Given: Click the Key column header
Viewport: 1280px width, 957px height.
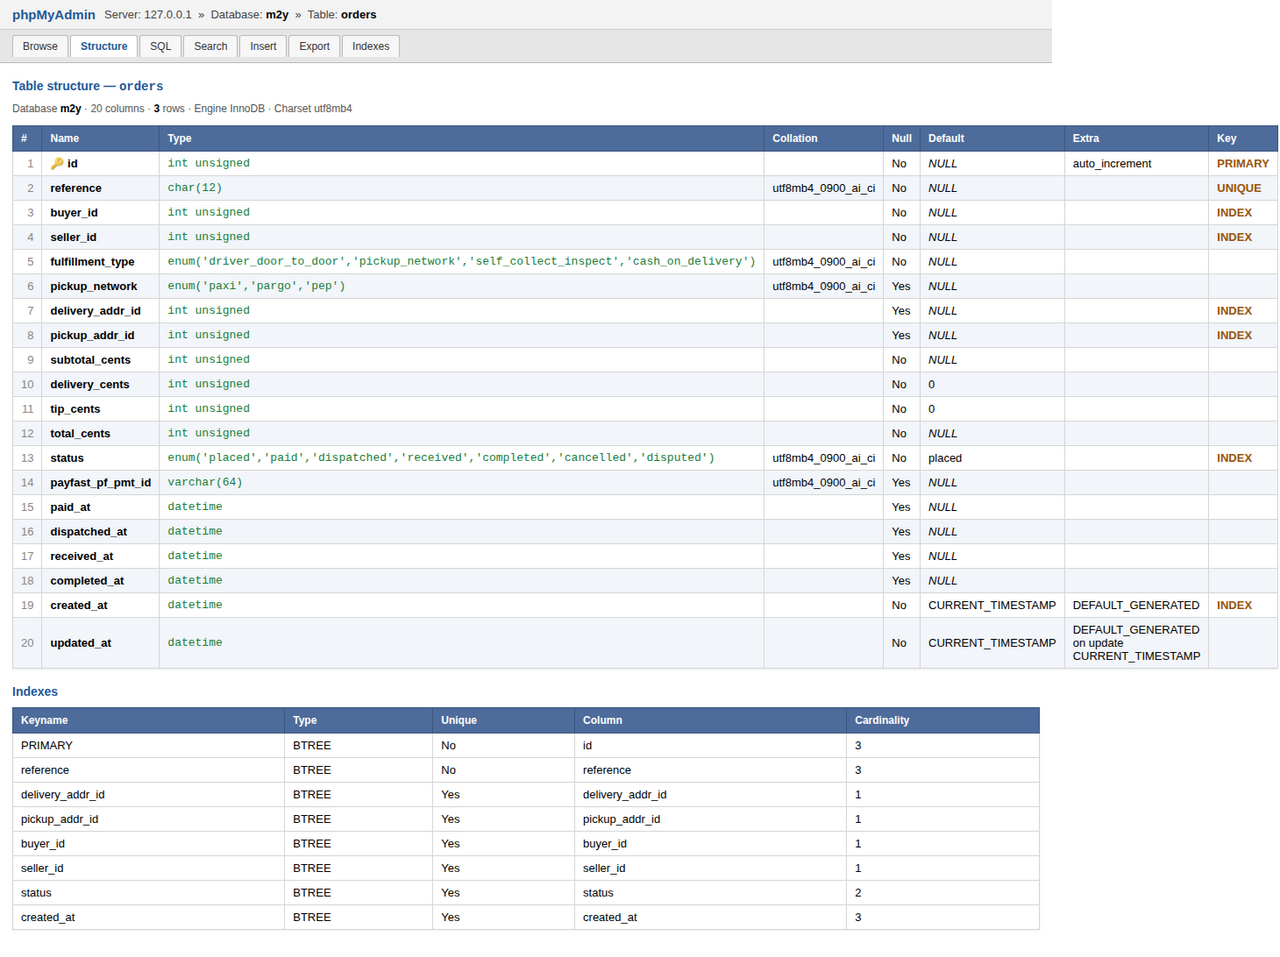Looking at the screenshot, I should (x=1243, y=139).
